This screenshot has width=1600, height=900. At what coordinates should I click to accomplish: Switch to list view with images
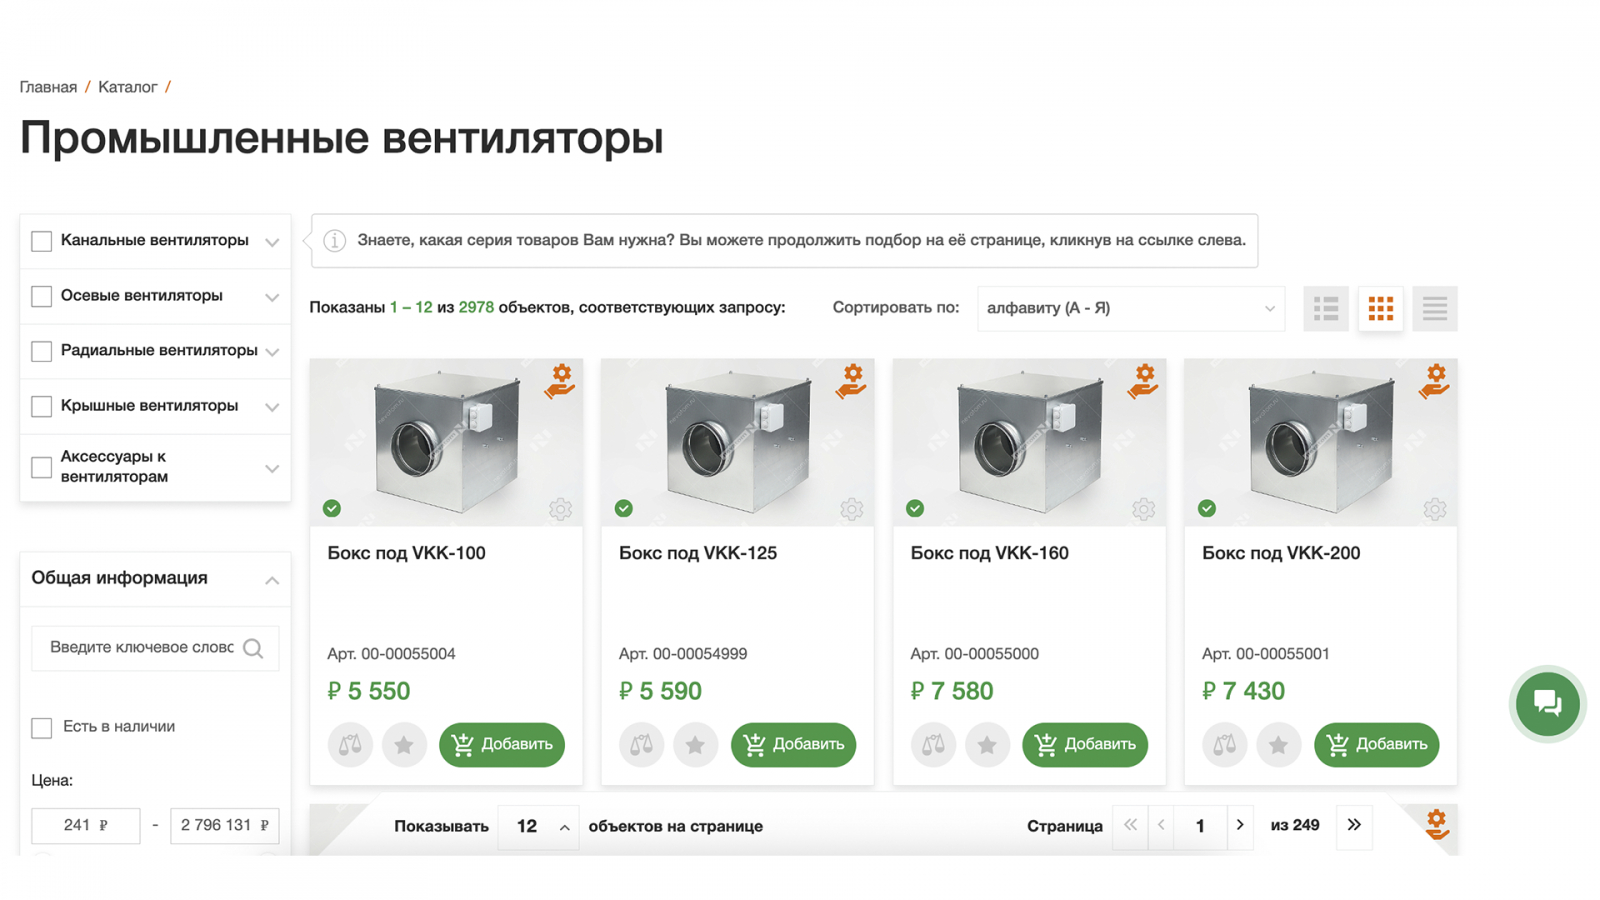(x=1326, y=308)
